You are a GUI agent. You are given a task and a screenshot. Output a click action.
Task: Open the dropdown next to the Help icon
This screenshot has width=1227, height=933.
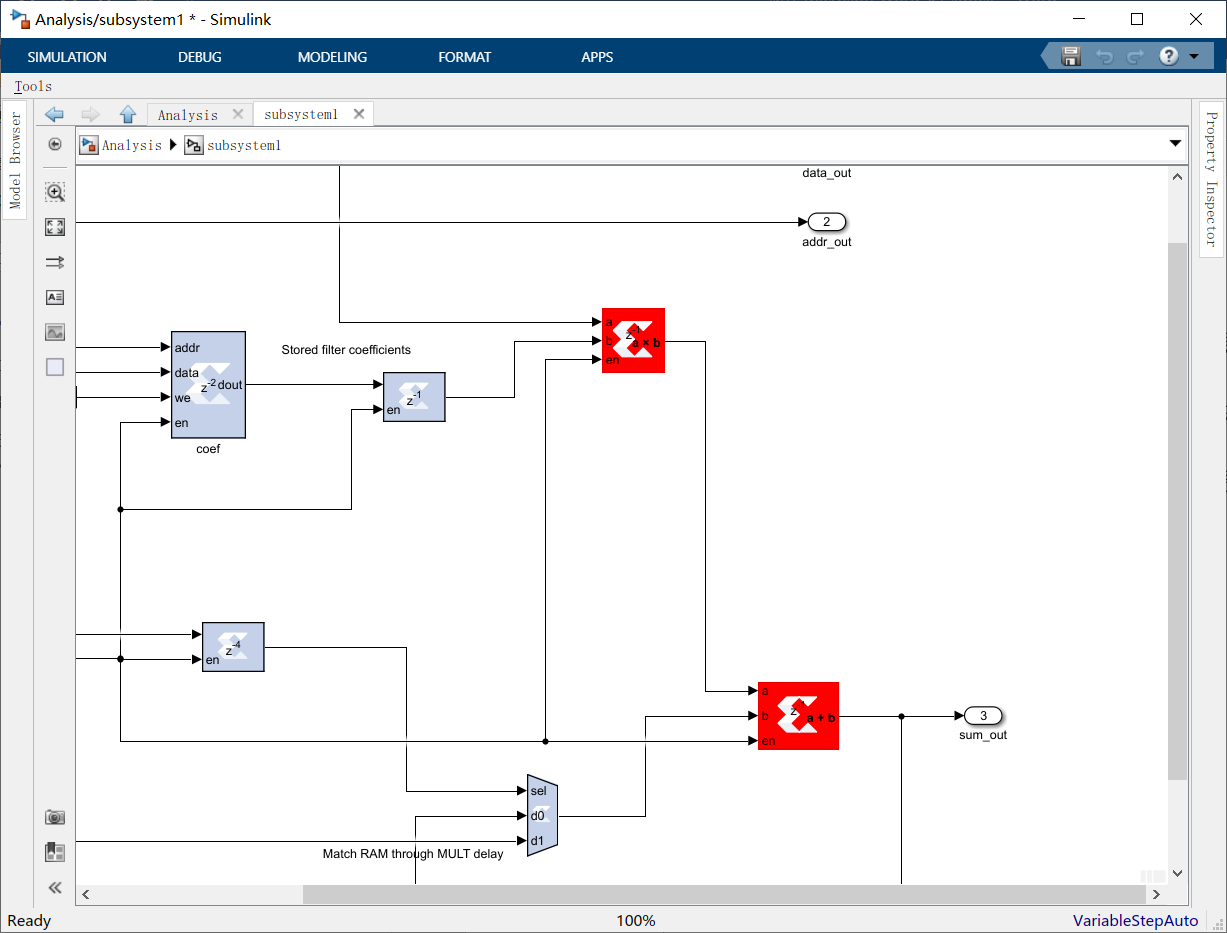coord(1194,56)
